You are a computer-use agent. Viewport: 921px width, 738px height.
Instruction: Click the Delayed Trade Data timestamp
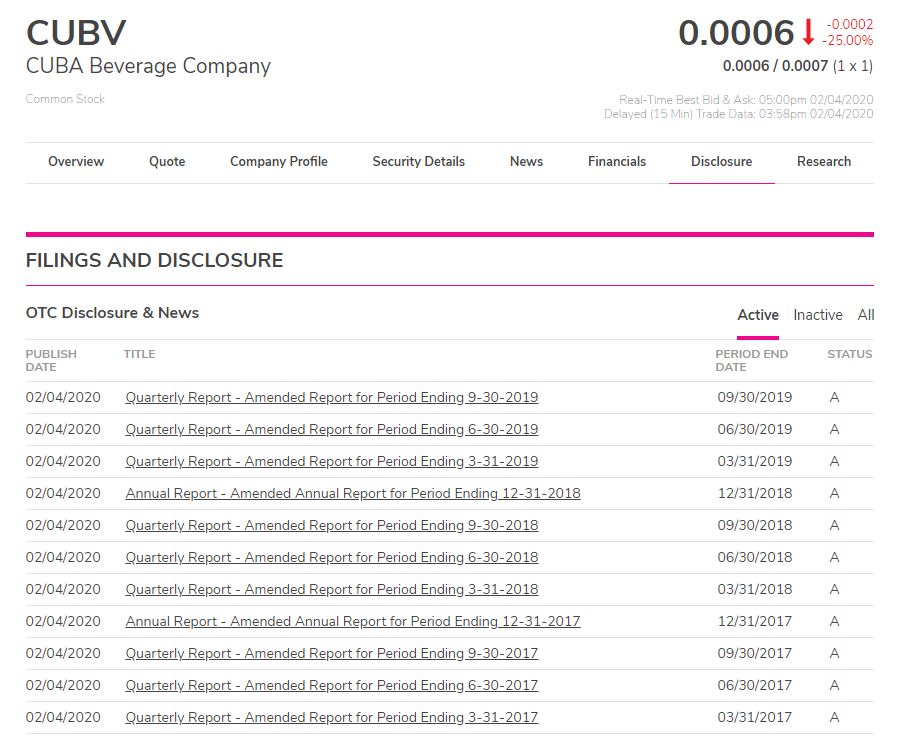[x=738, y=114]
